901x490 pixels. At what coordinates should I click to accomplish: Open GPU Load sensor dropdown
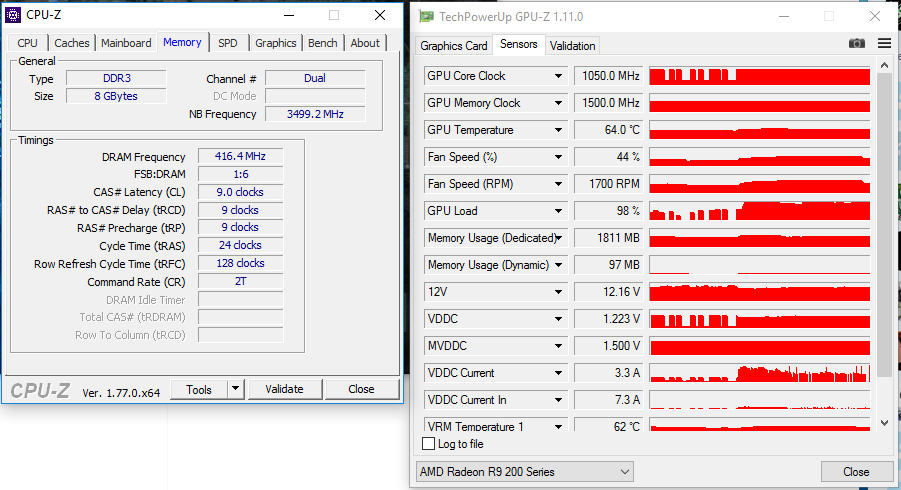(558, 211)
